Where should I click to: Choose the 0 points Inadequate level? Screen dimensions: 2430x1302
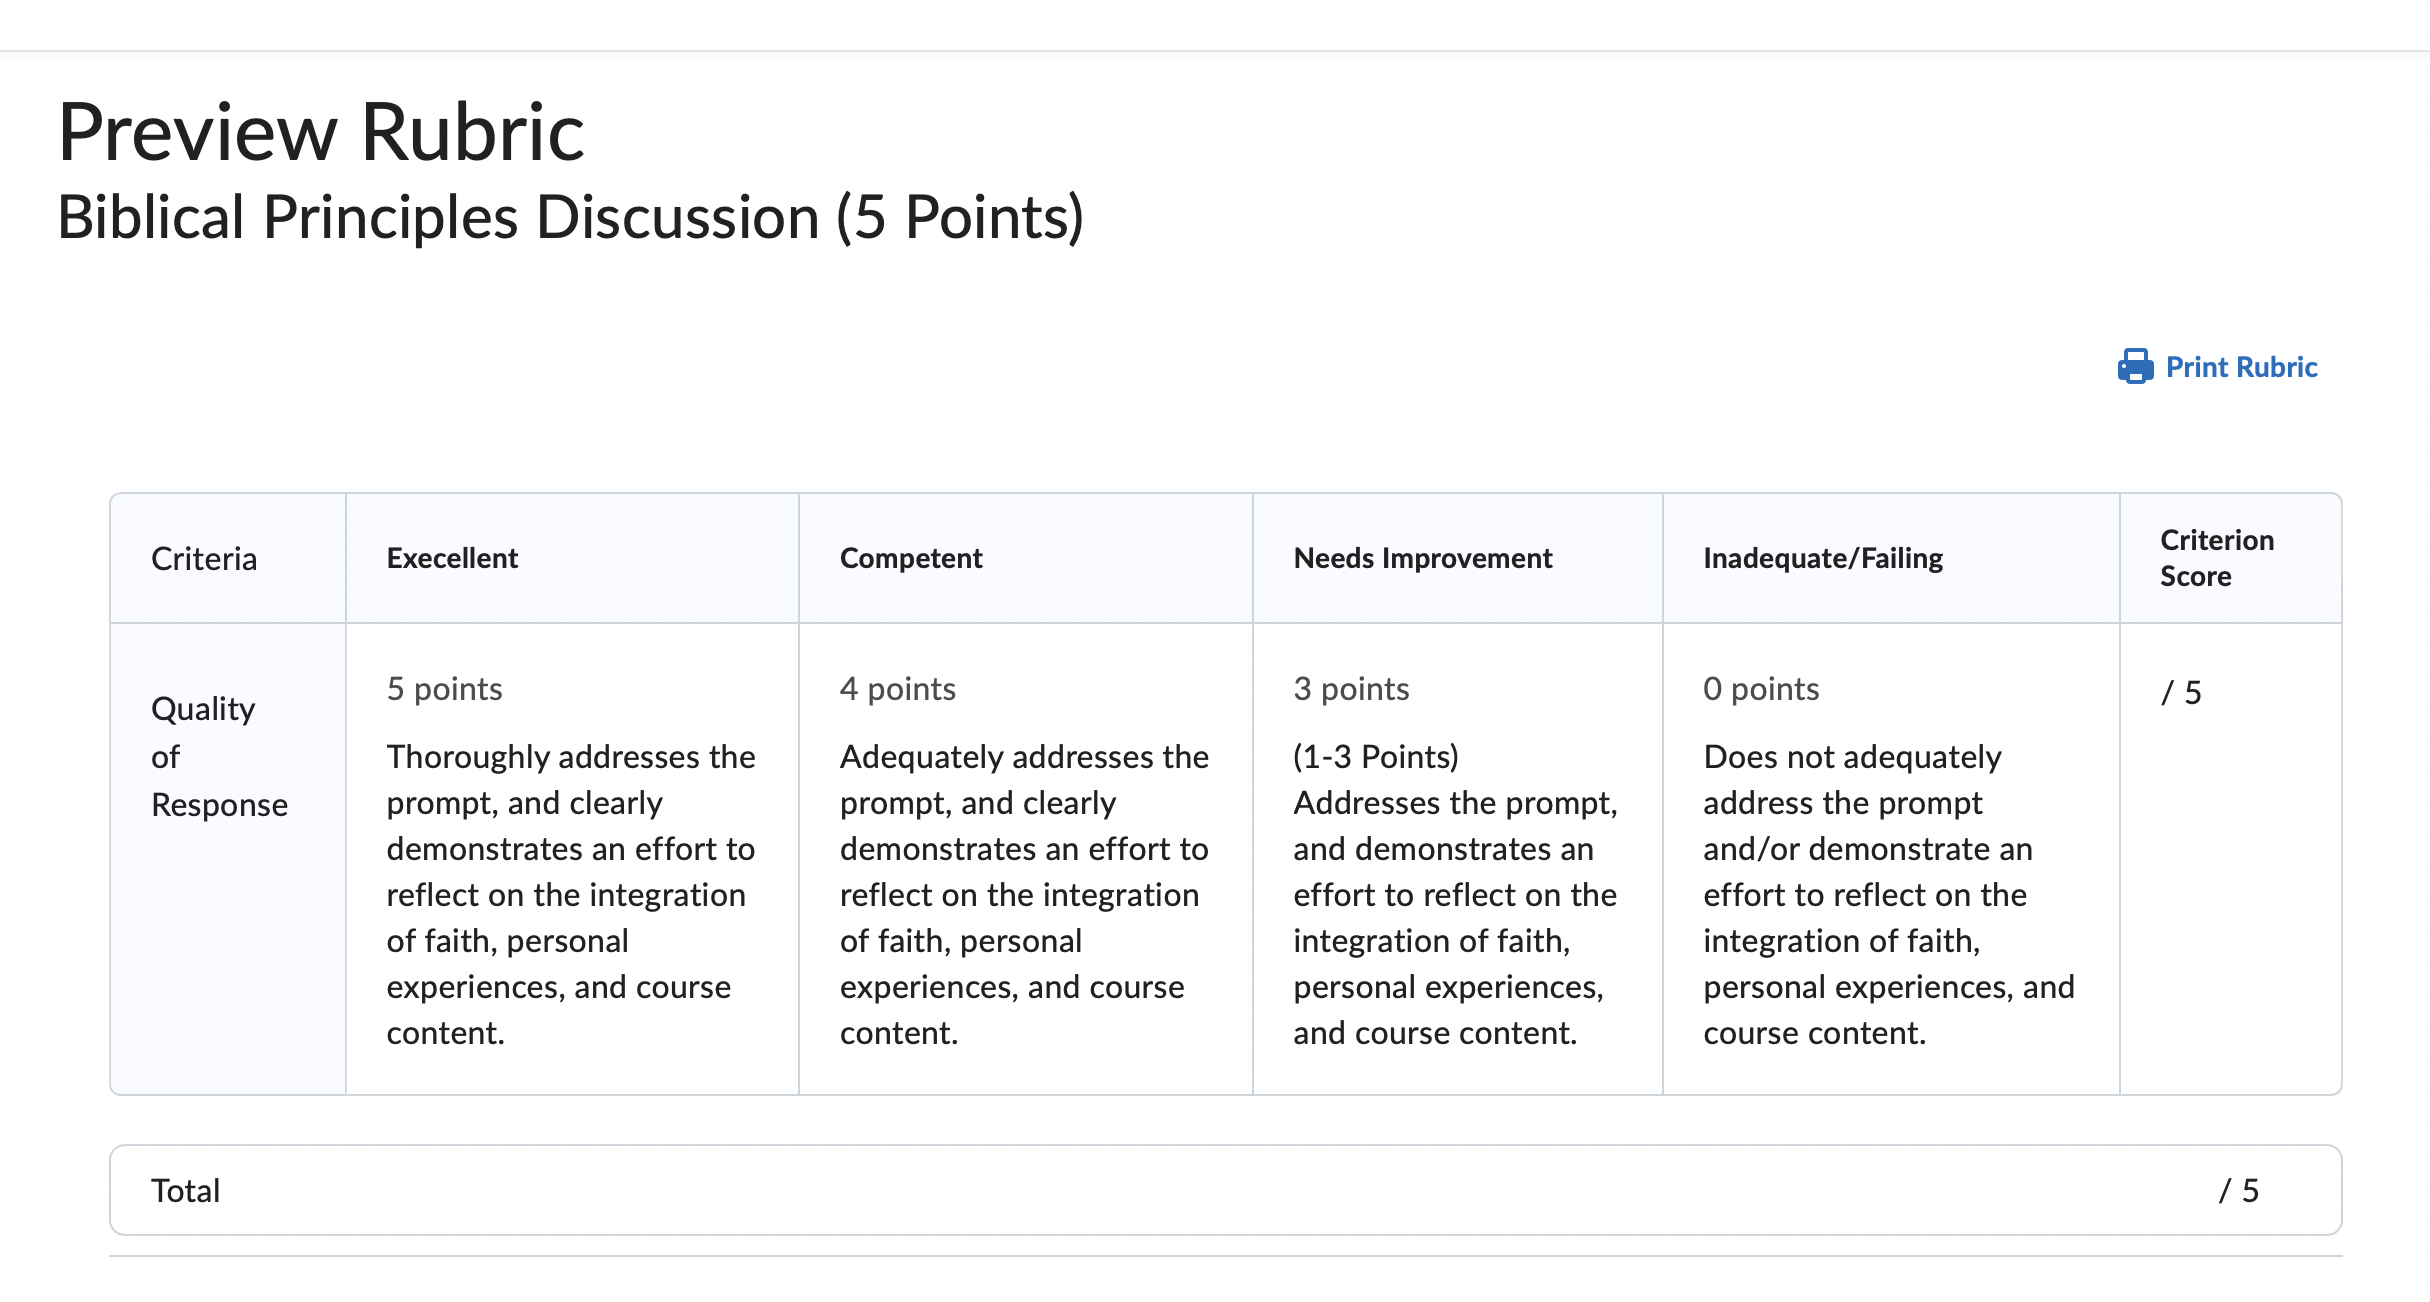pyautogui.click(x=1761, y=689)
